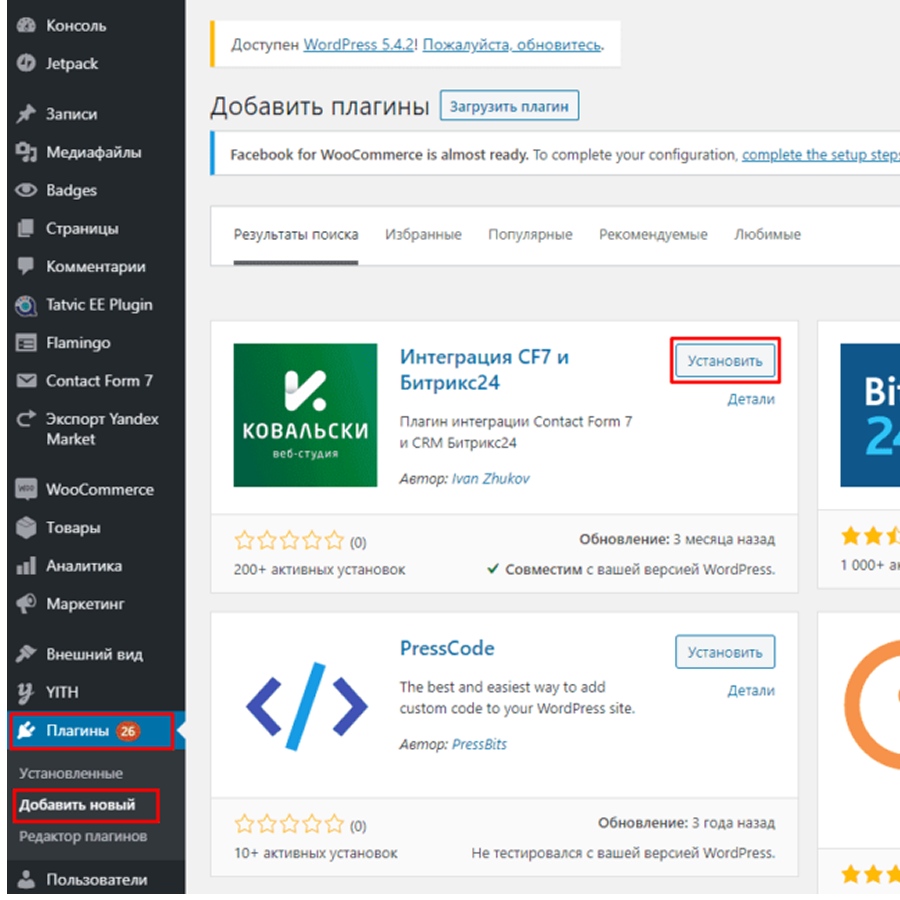Screen dimensions: 900x900
Task: Open author Ivan Zhukov link
Action: tap(491, 479)
